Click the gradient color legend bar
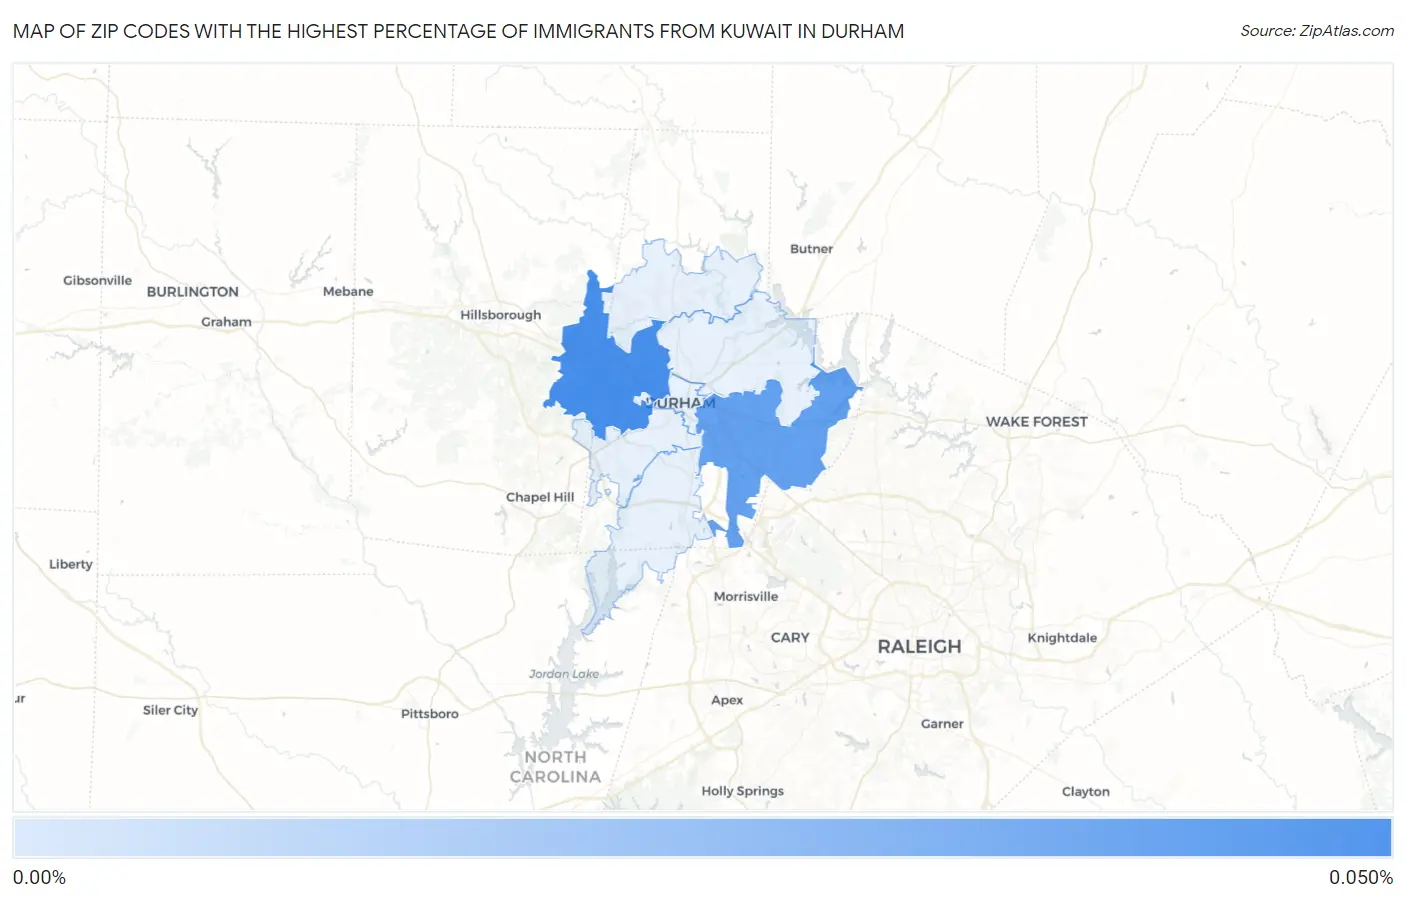 coord(702,838)
